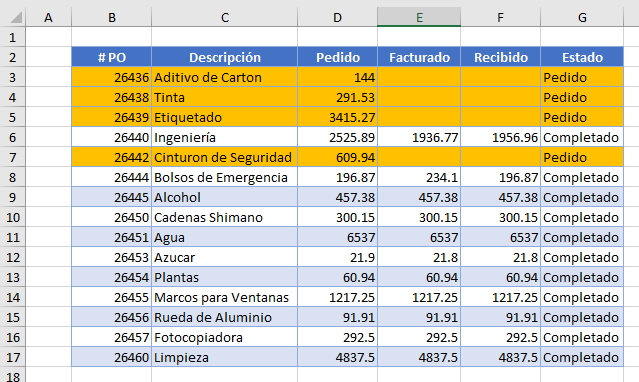Select the value 2525.89
Screen dimensions: 639x382
pyautogui.click(x=337, y=137)
